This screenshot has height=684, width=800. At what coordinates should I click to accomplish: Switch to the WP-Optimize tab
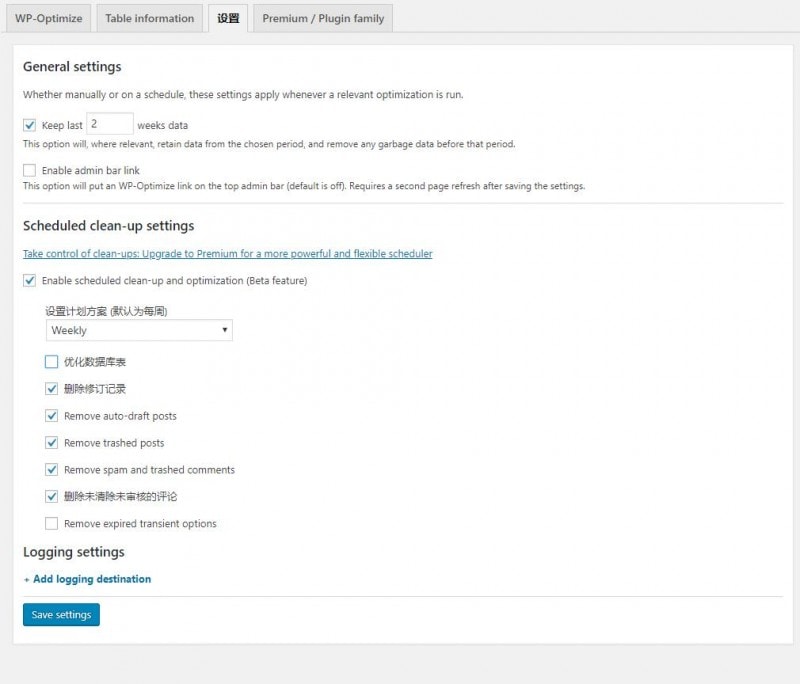click(47, 18)
